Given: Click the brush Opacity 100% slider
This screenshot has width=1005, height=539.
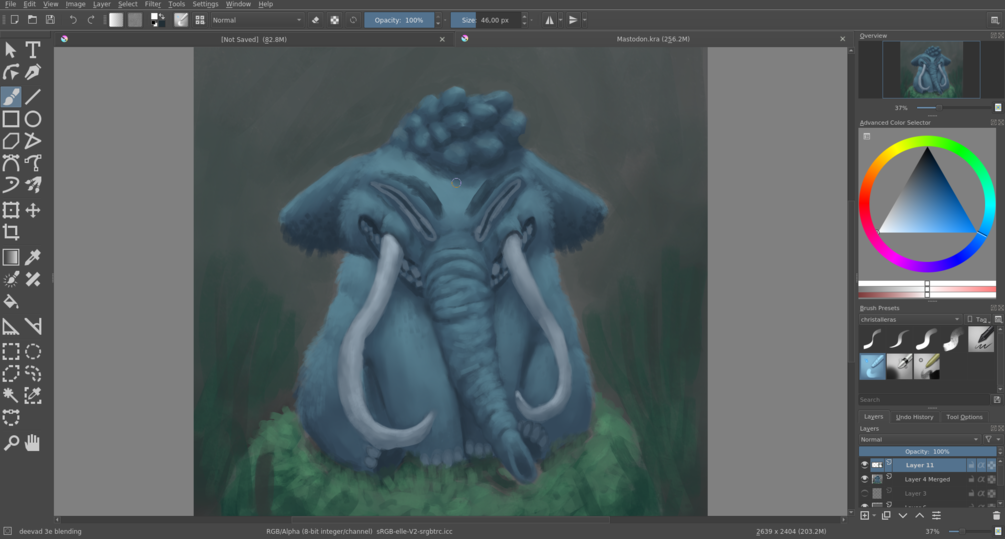Looking at the screenshot, I should coord(399,20).
